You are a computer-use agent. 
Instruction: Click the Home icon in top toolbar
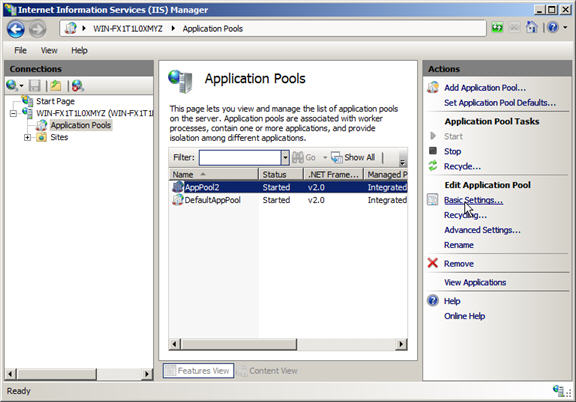[x=531, y=27]
